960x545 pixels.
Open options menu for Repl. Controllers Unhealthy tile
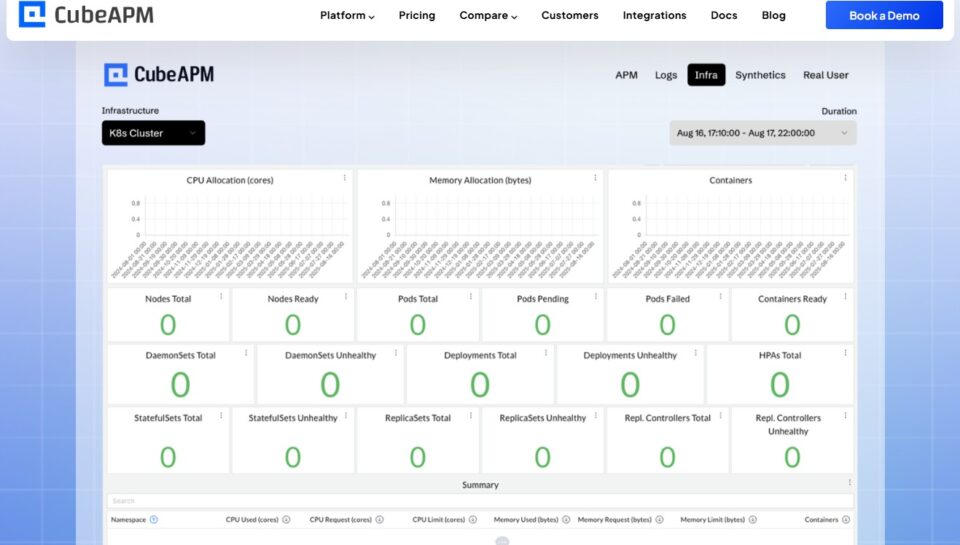pos(846,415)
